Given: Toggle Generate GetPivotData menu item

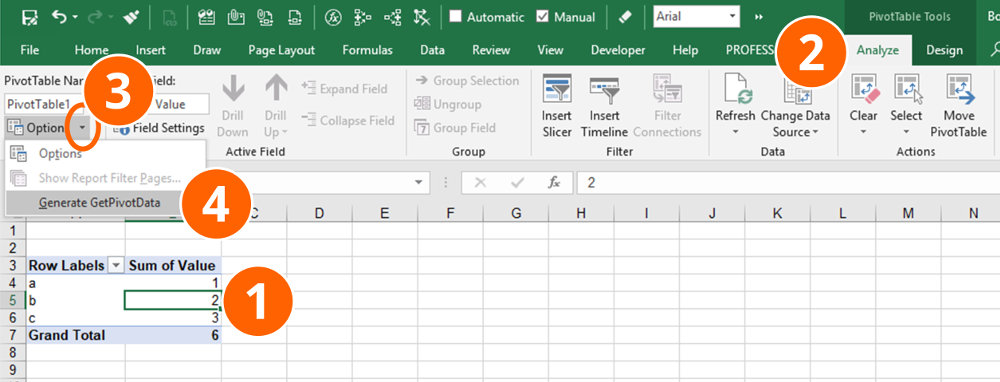Looking at the screenshot, I should click(x=99, y=203).
